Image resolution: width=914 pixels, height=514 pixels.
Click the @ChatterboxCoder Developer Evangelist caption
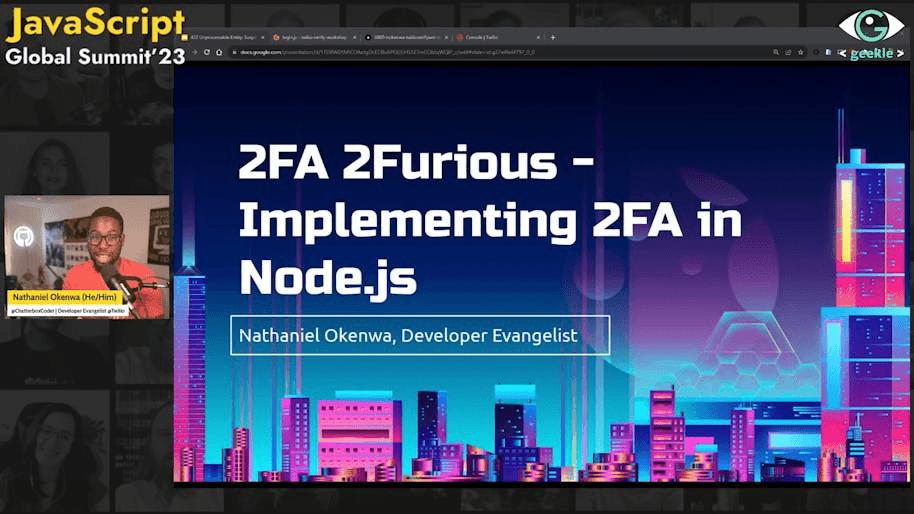click(68, 311)
